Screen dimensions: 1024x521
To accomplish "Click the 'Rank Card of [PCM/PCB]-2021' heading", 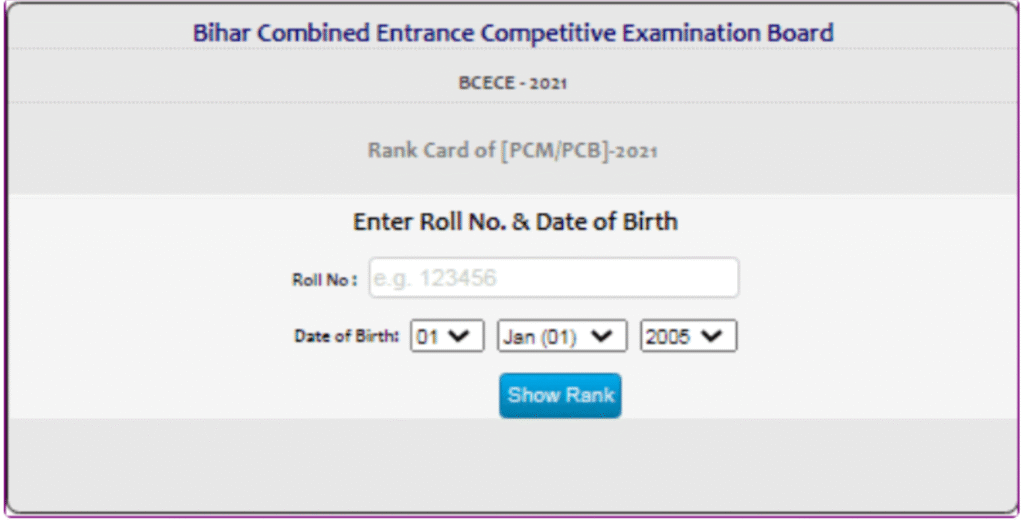I will (513, 151).
